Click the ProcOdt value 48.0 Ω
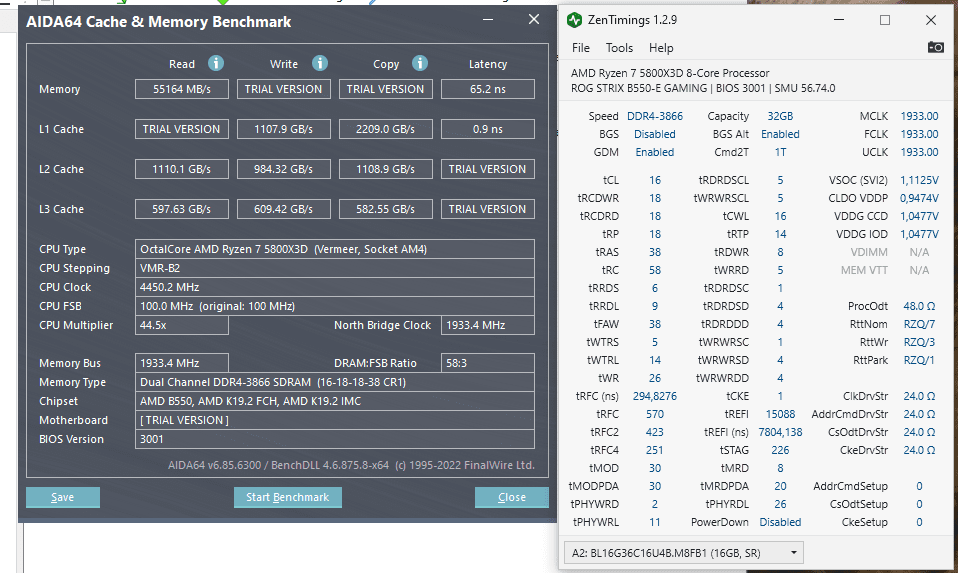Viewport: 958px width, 573px height. [x=919, y=306]
